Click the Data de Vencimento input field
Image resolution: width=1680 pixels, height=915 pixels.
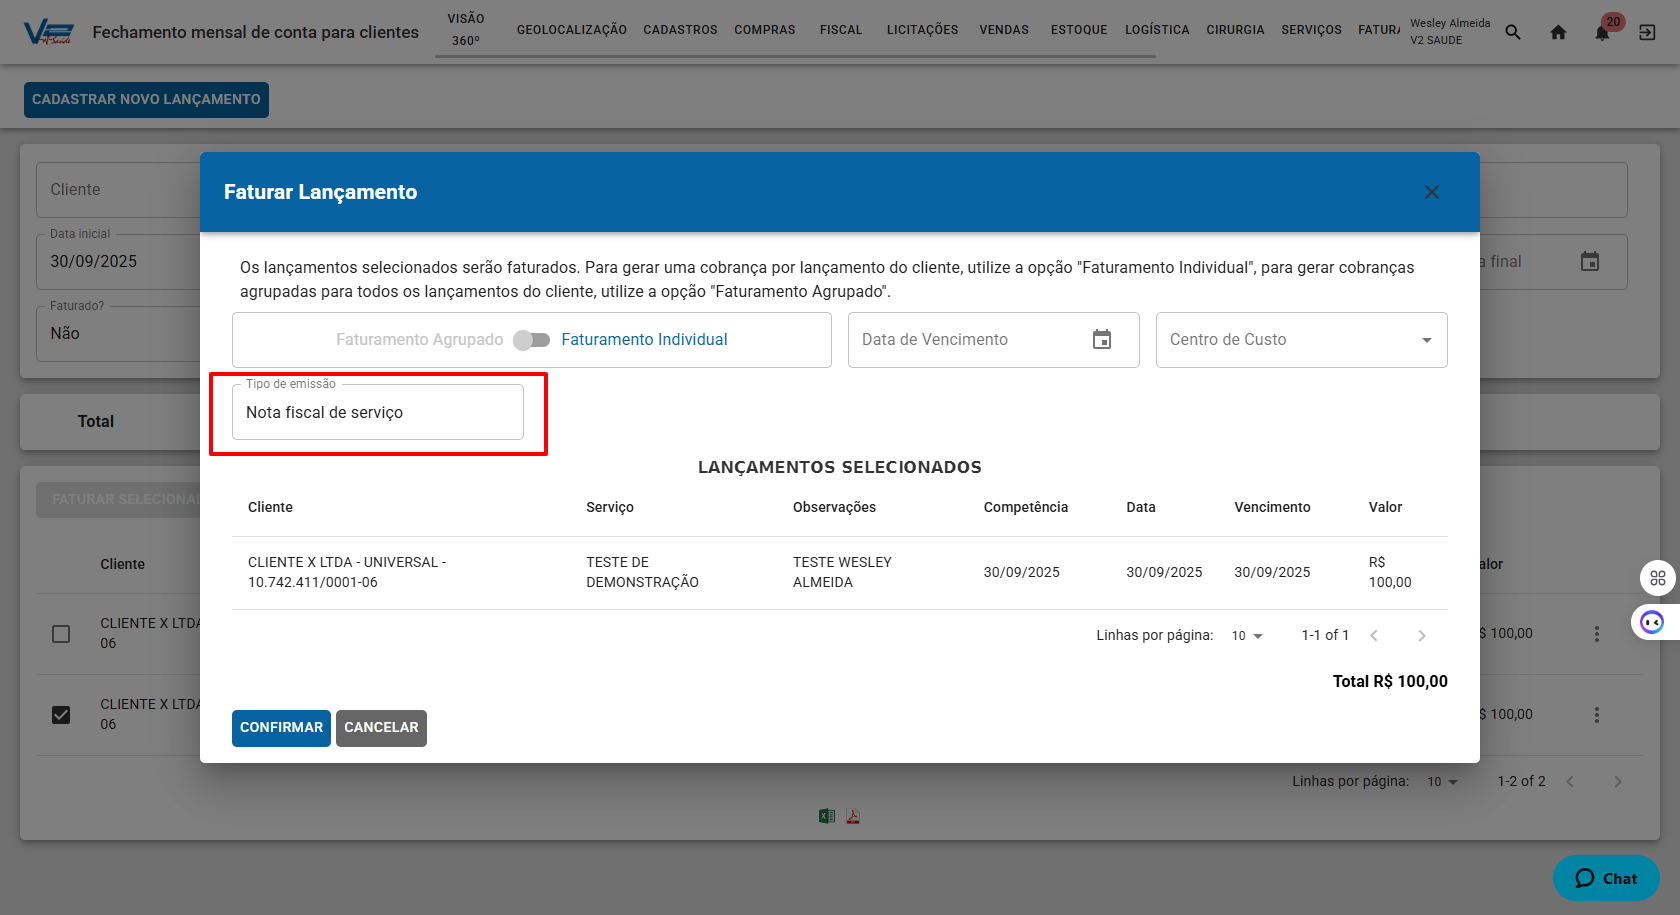pos(965,340)
